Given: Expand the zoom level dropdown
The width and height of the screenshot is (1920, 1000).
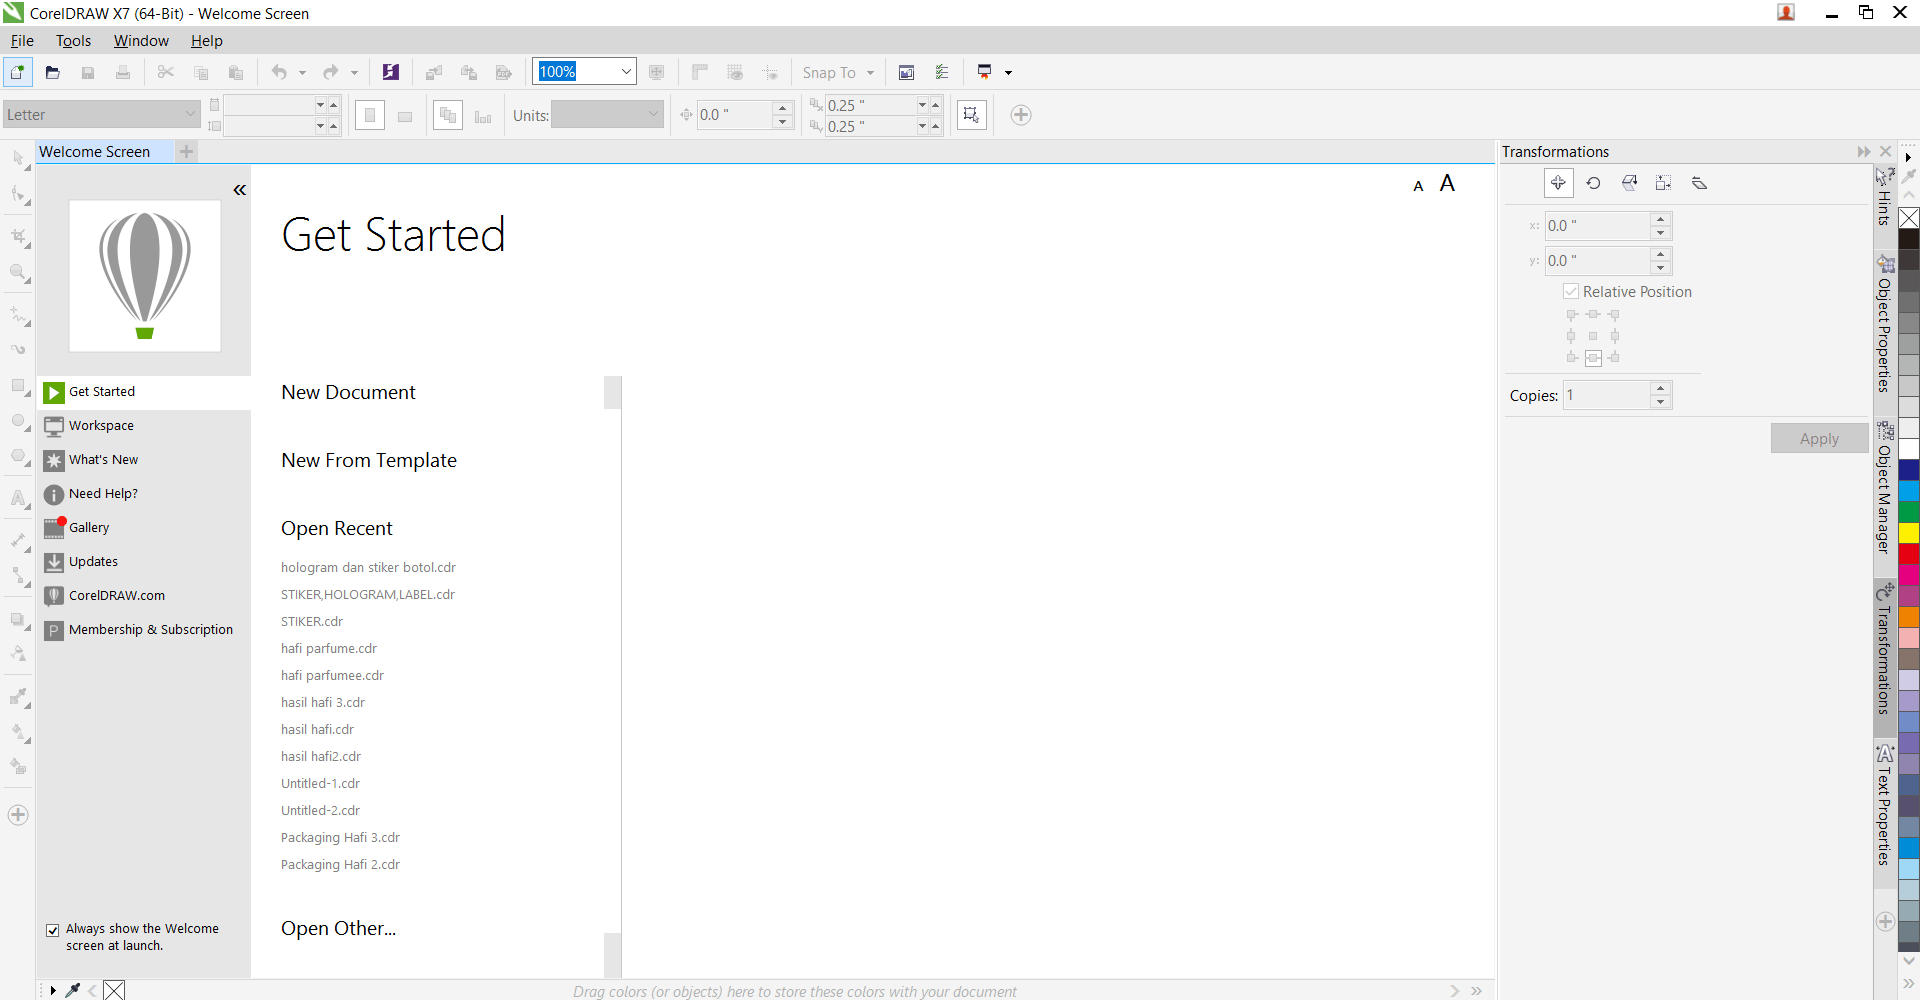Looking at the screenshot, I should [x=626, y=72].
